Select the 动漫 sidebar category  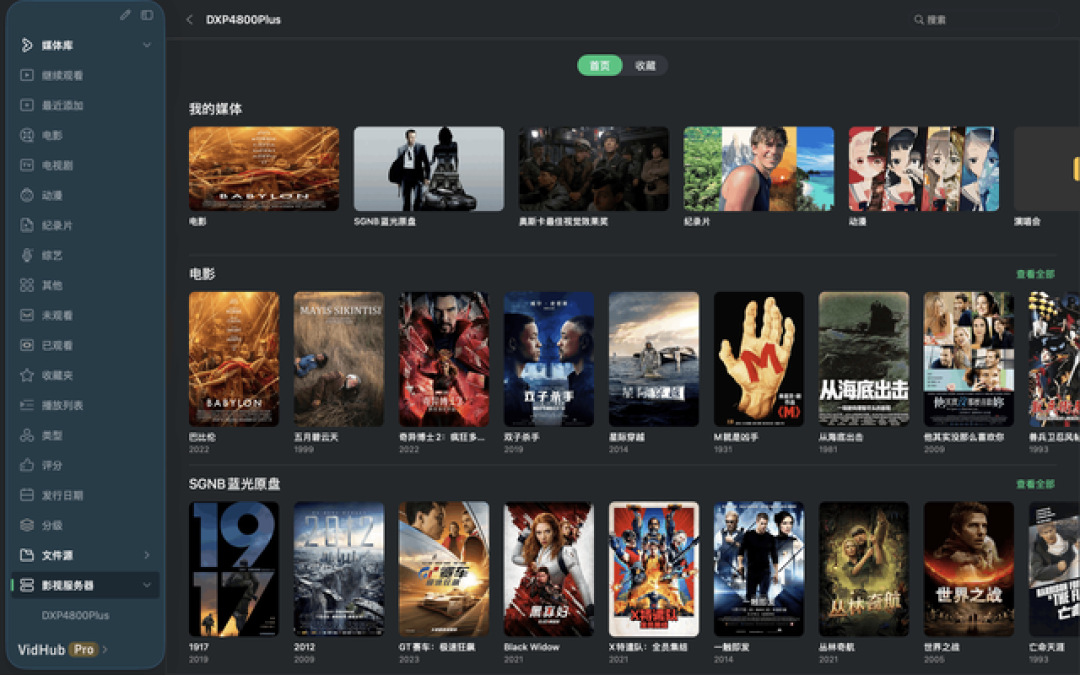(x=86, y=196)
